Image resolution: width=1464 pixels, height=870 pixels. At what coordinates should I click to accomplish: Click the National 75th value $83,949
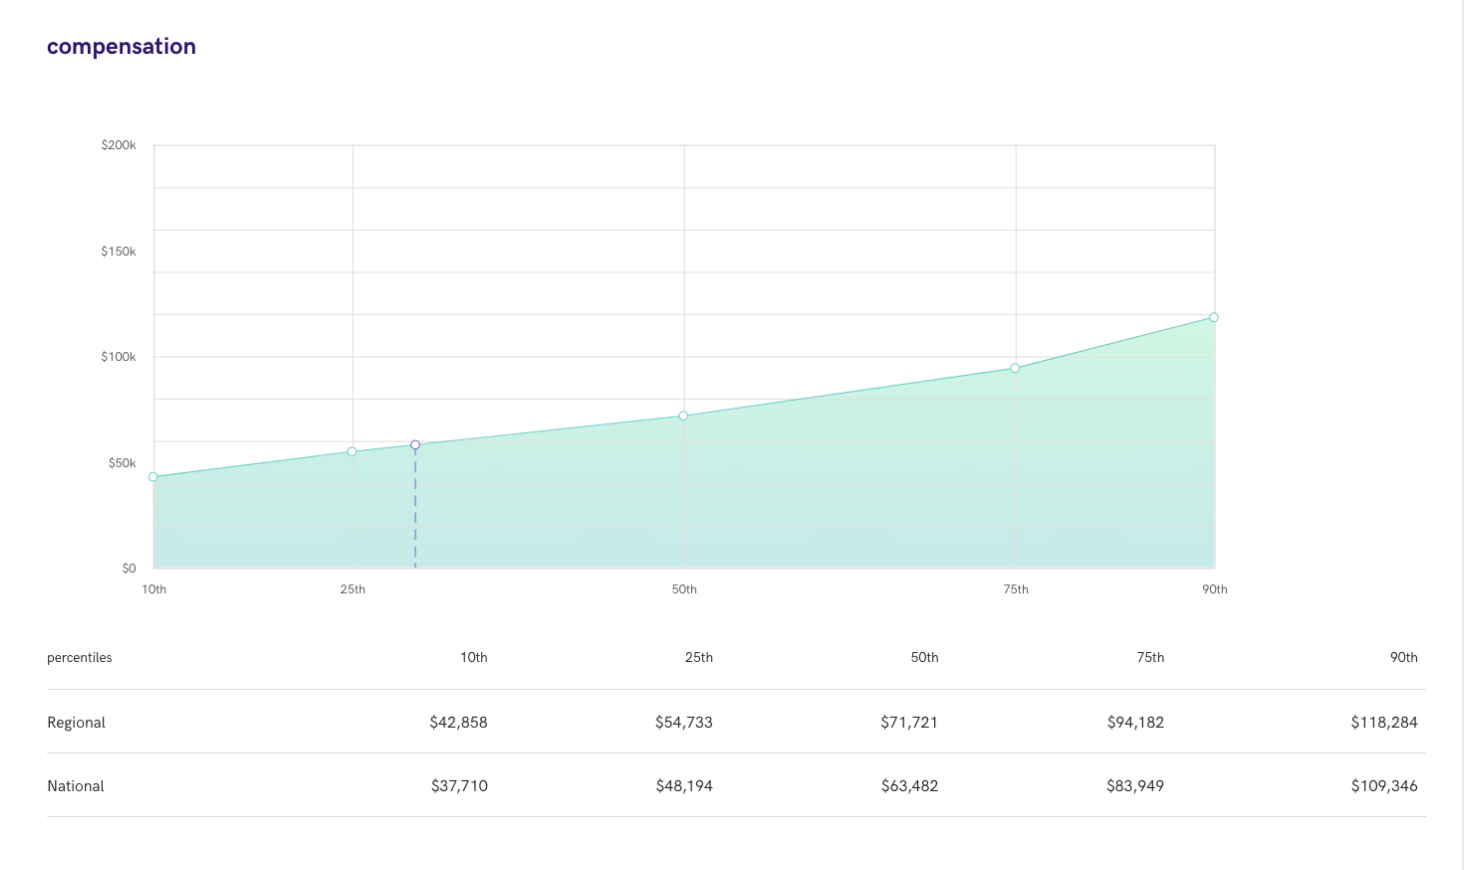[1135, 786]
